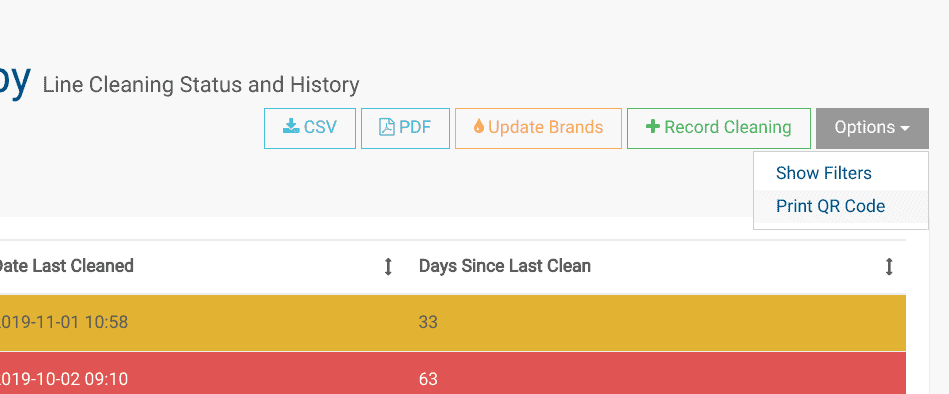This screenshot has height=394, width=949.
Task: Click the download icon on CSV button
Action: [291, 127]
